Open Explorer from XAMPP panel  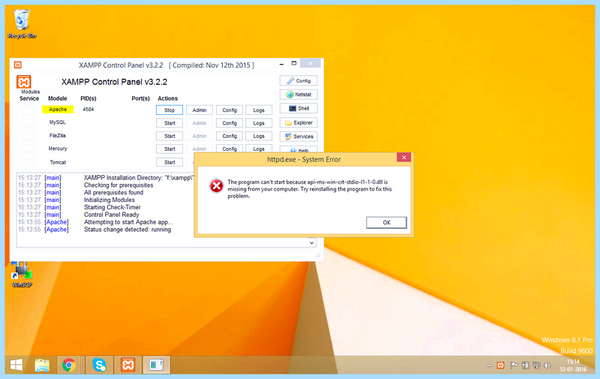(x=298, y=123)
